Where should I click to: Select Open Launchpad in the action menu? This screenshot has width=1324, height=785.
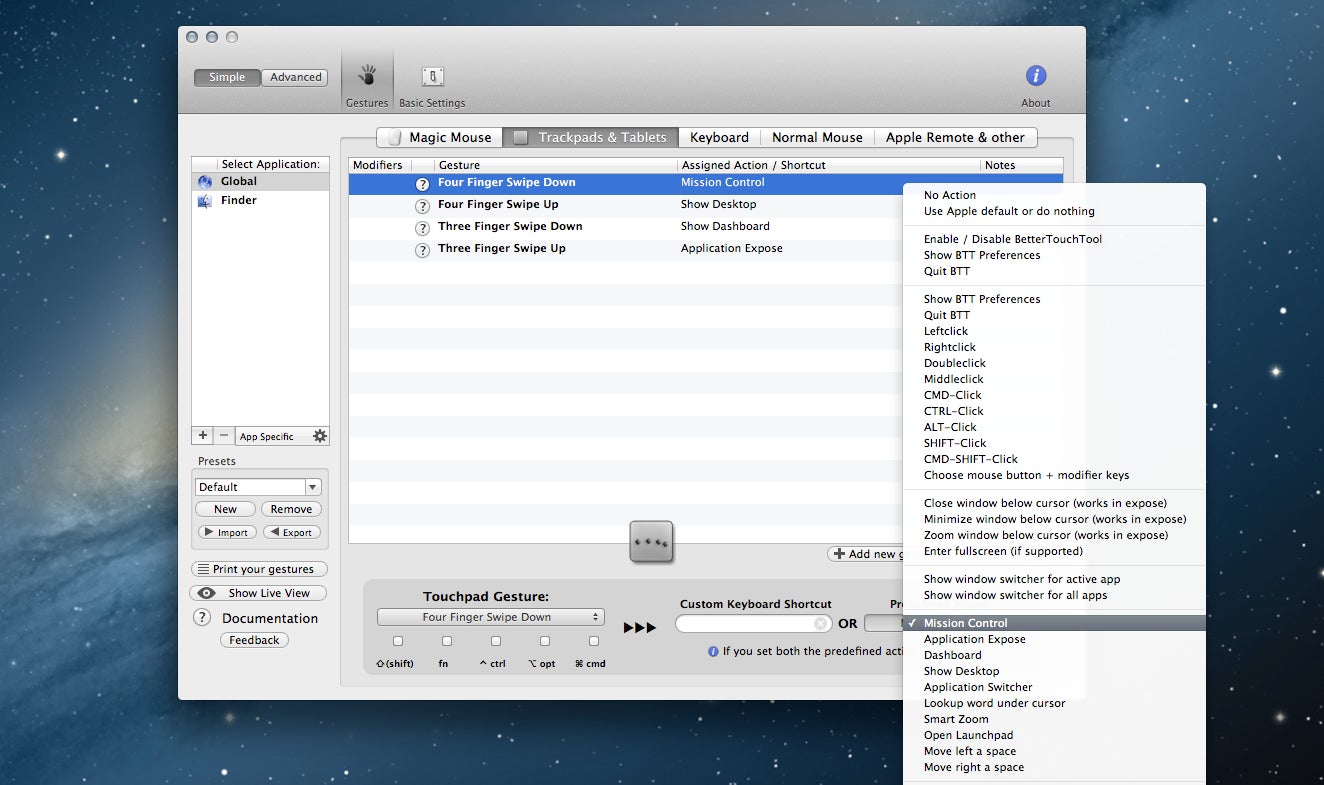point(968,735)
